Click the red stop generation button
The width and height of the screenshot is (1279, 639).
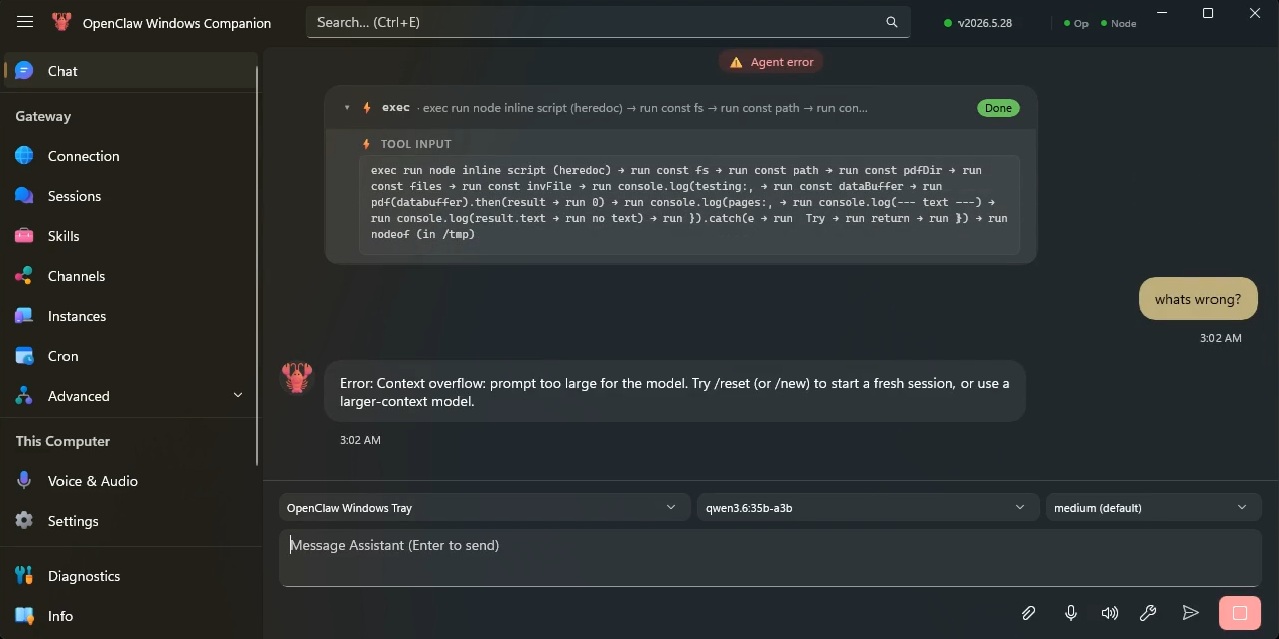(x=1240, y=613)
